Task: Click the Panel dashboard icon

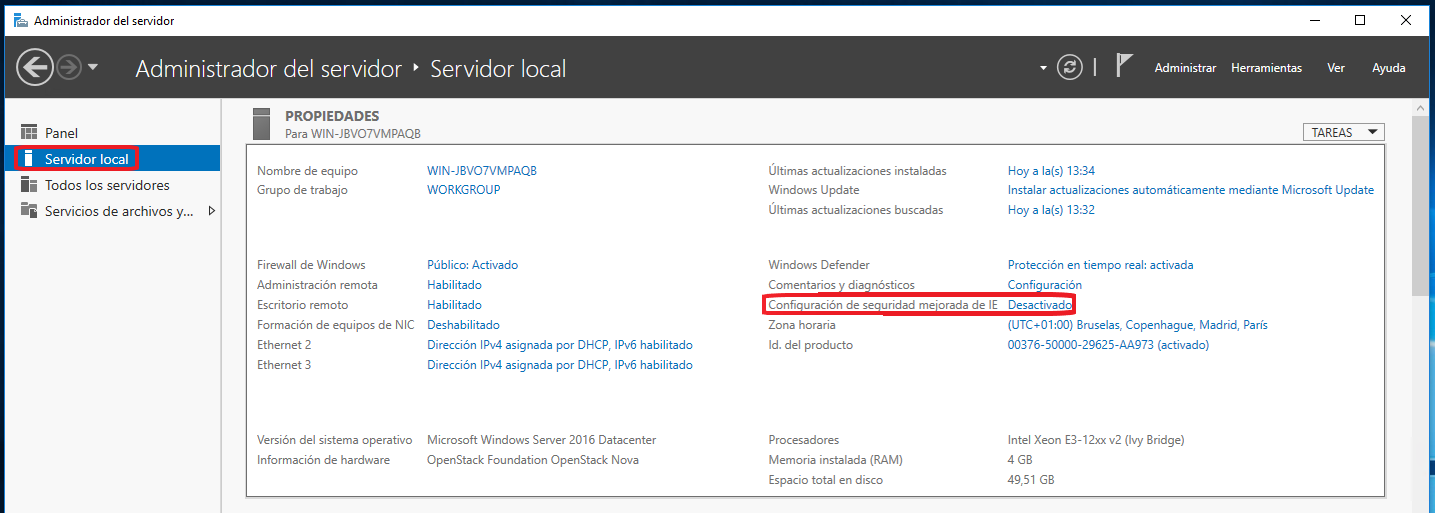Action: (28, 133)
